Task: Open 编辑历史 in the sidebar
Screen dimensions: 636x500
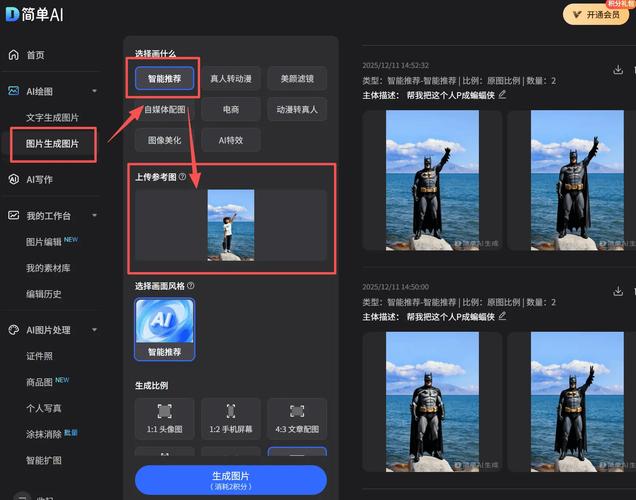Action: (x=44, y=294)
